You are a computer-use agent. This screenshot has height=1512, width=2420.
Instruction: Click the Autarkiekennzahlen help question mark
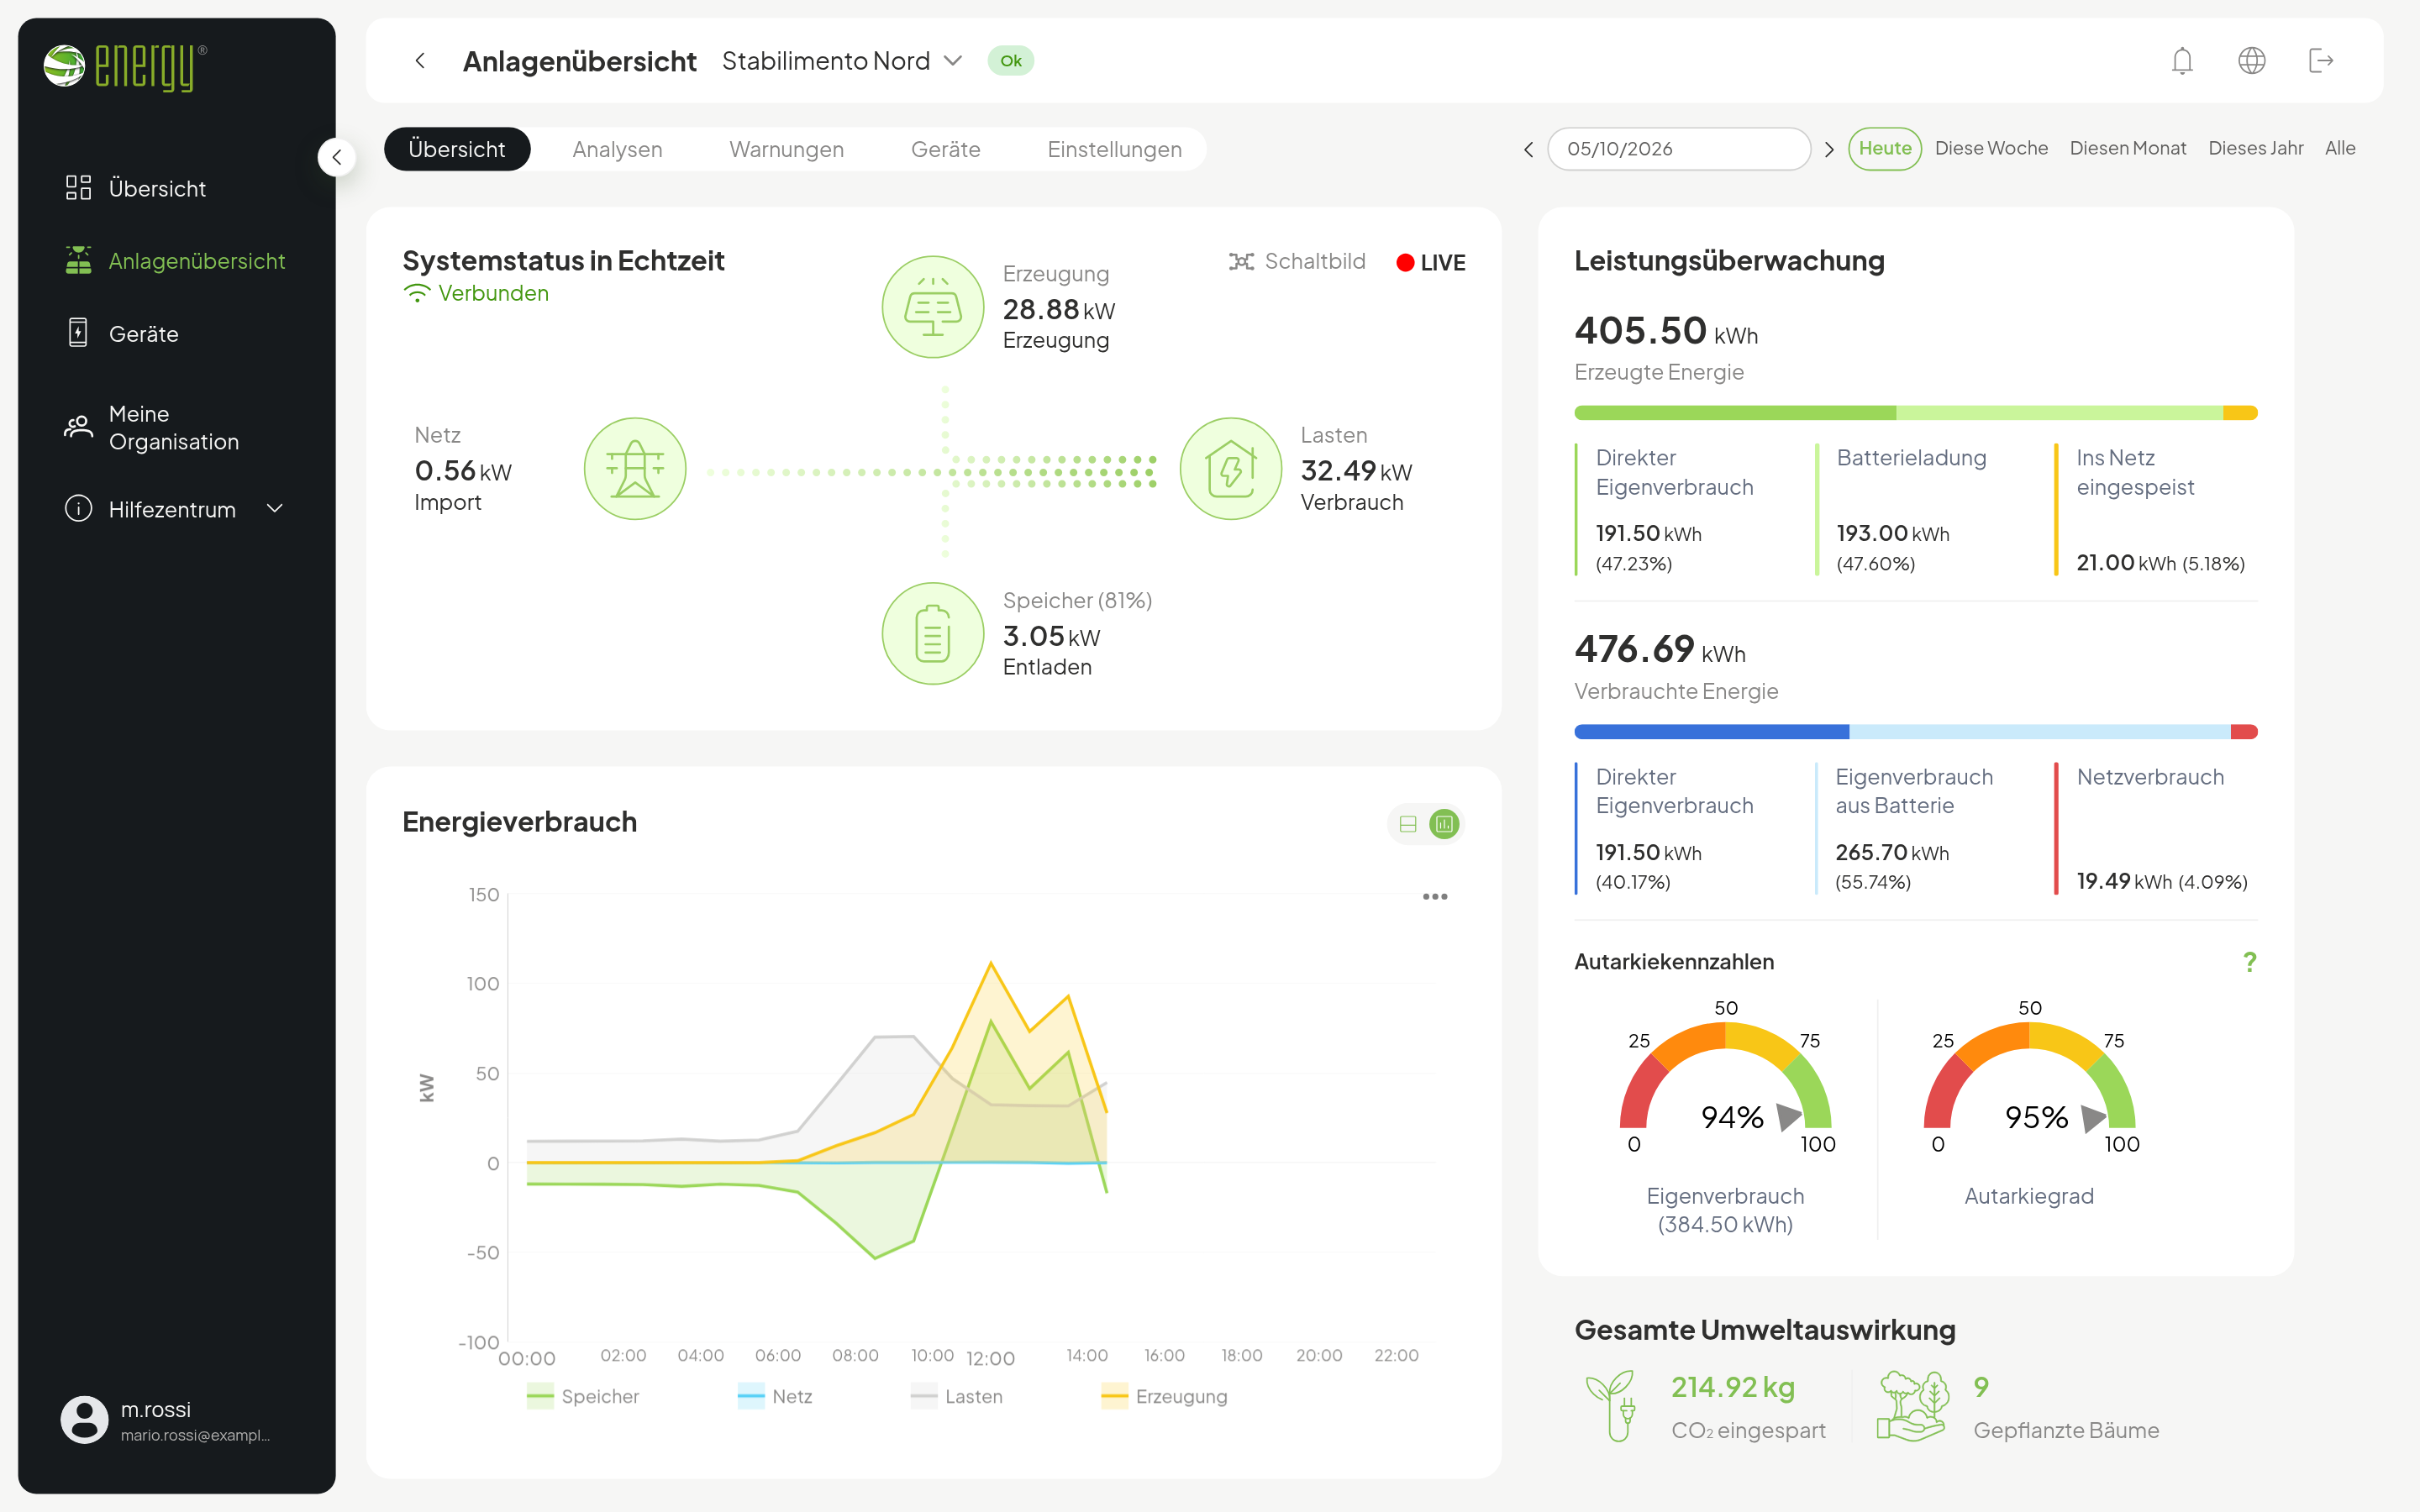pyautogui.click(x=2250, y=962)
